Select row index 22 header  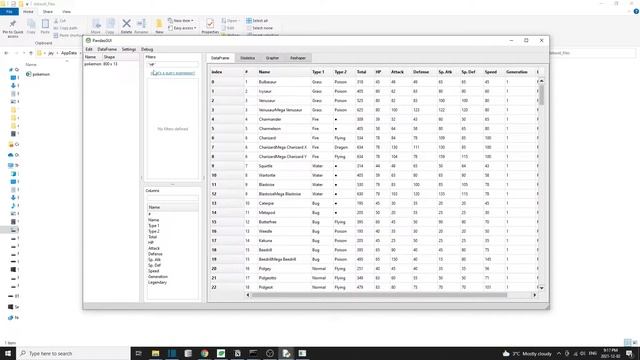click(x=227, y=287)
